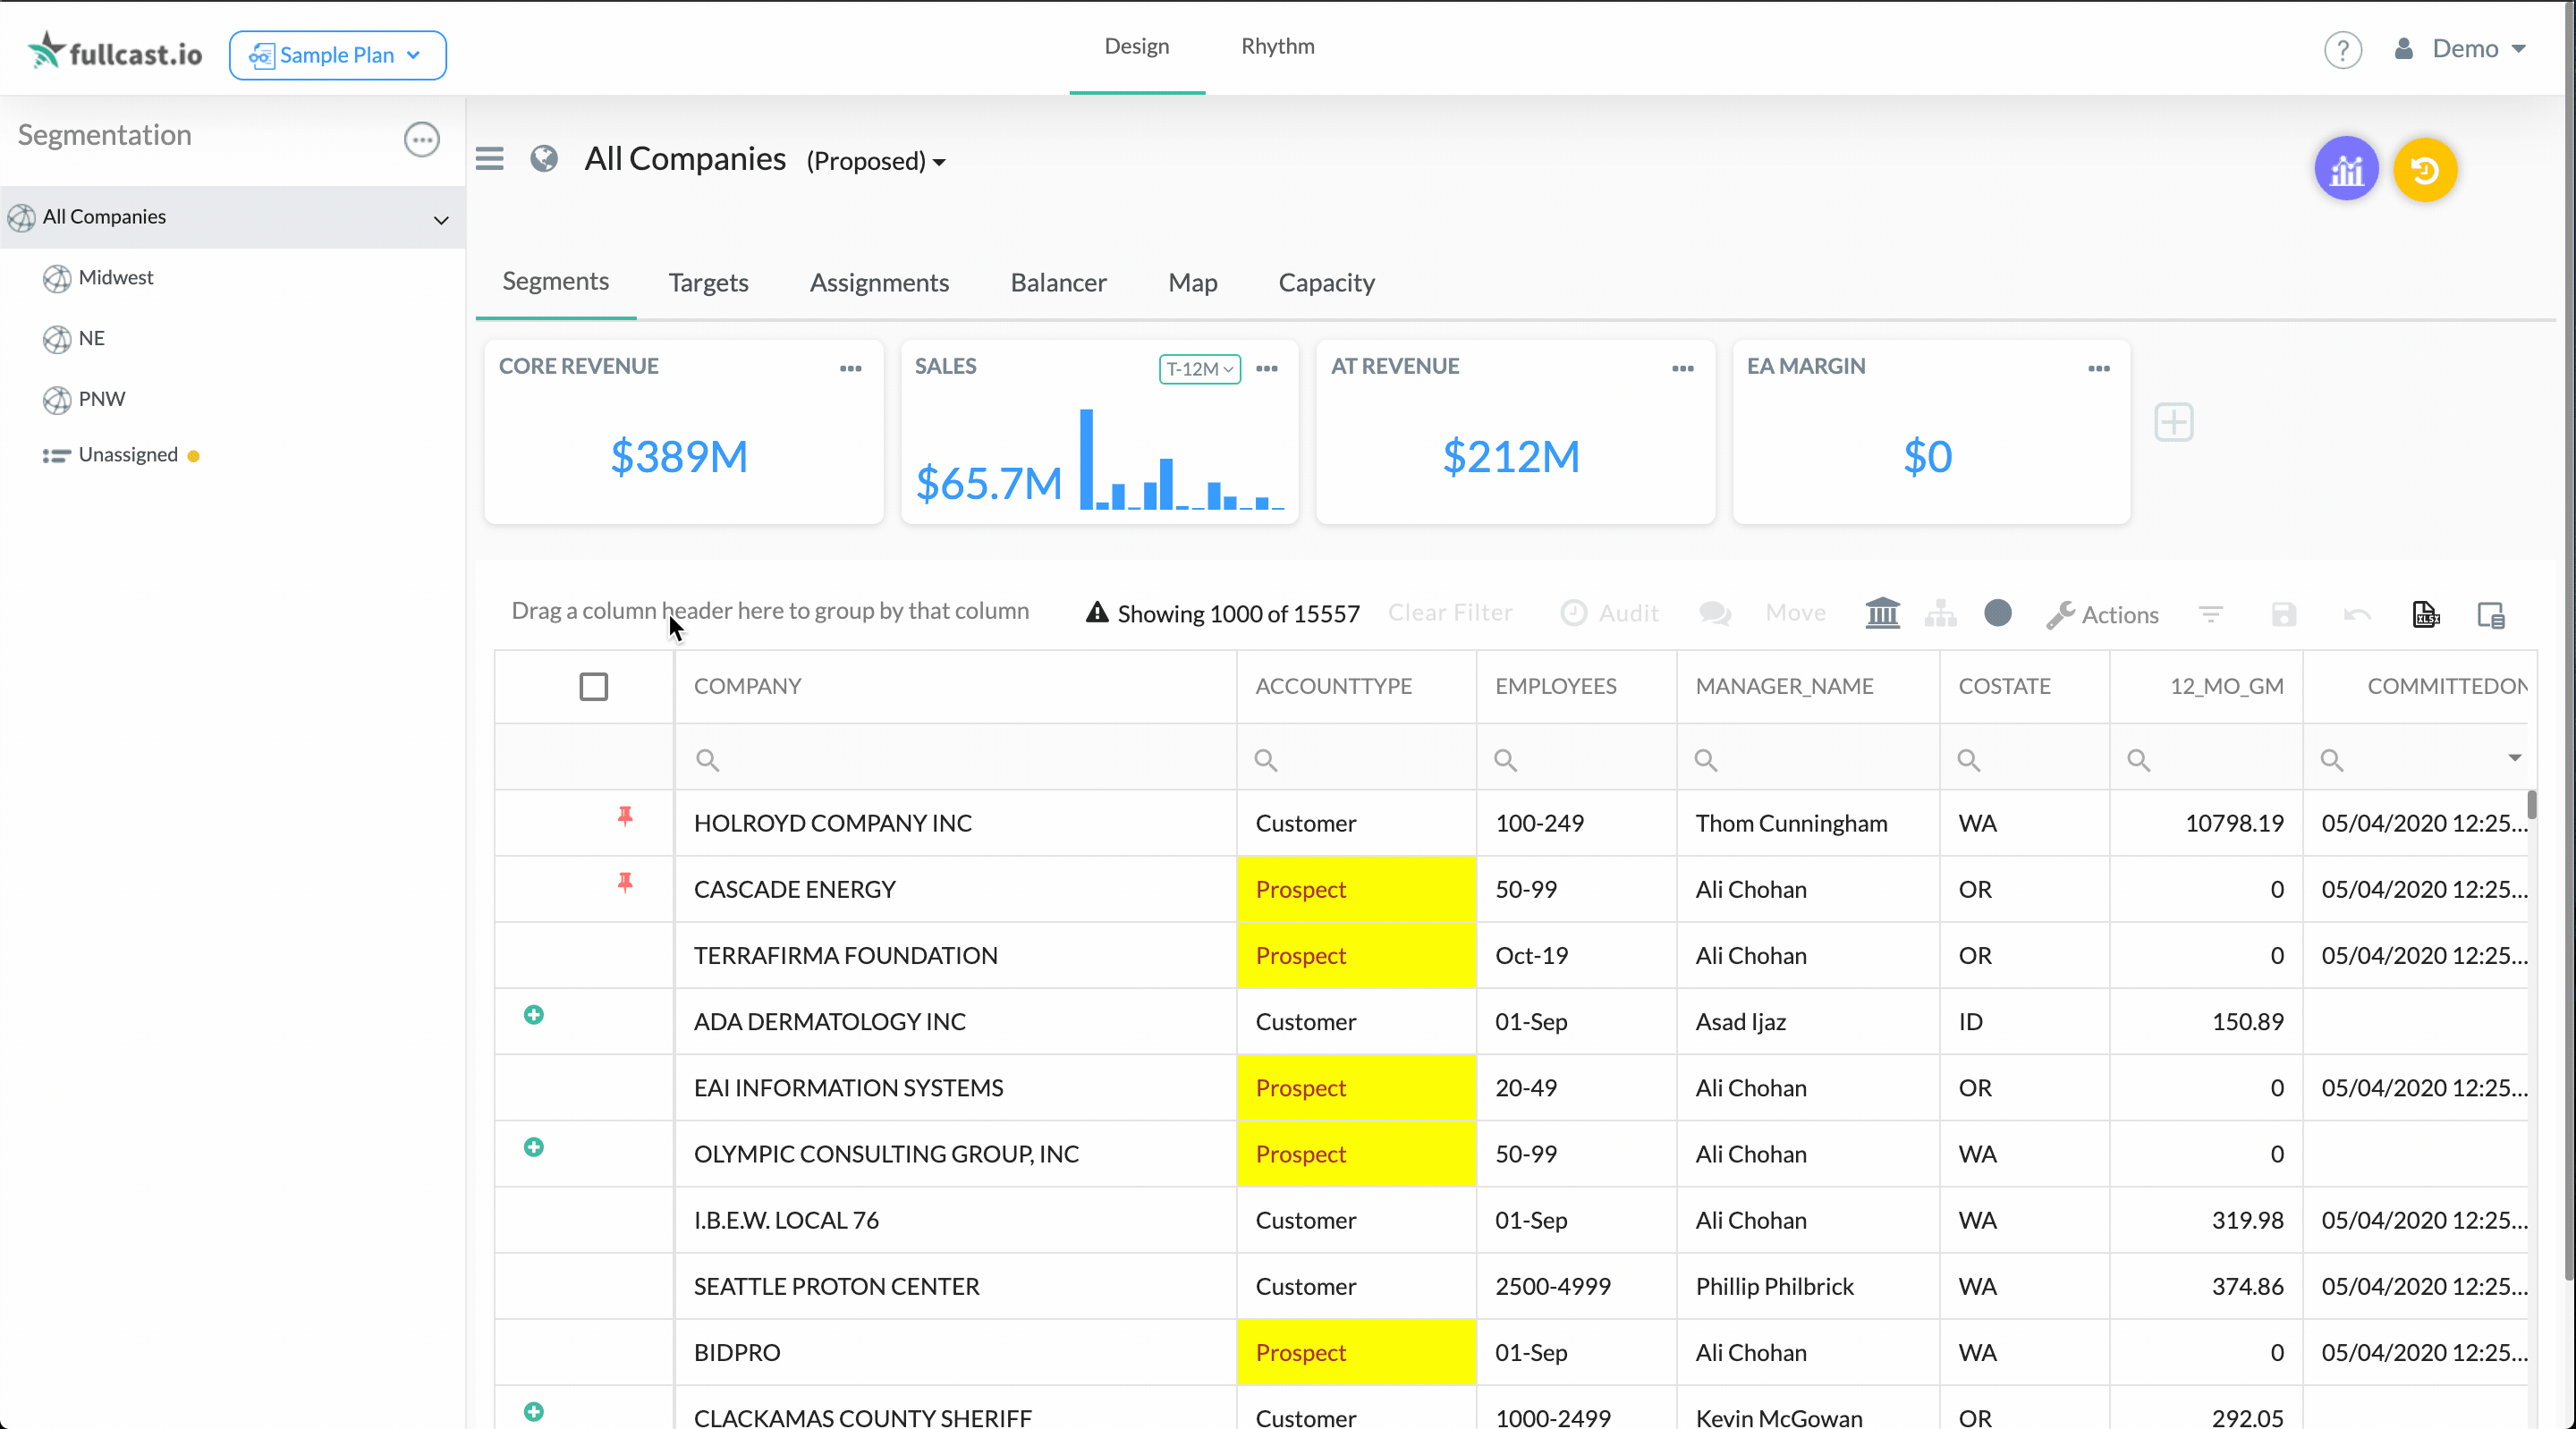Viewport: 2576px width, 1429px height.
Task: Click the ACCOUNTTYPE column filter field
Action: (1356, 759)
